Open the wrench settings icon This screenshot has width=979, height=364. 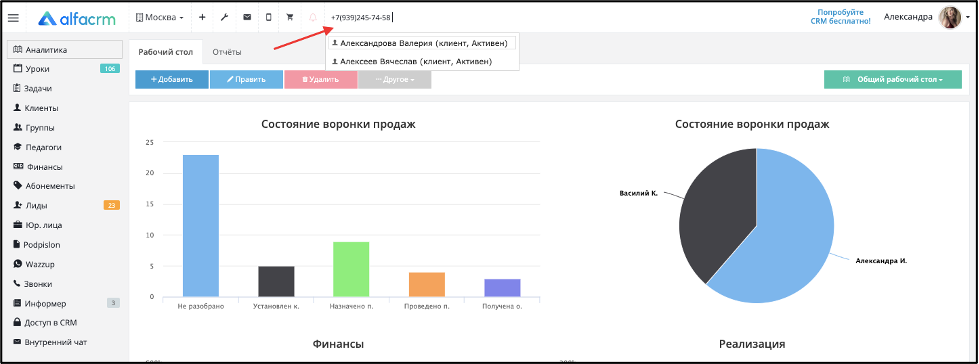point(224,17)
